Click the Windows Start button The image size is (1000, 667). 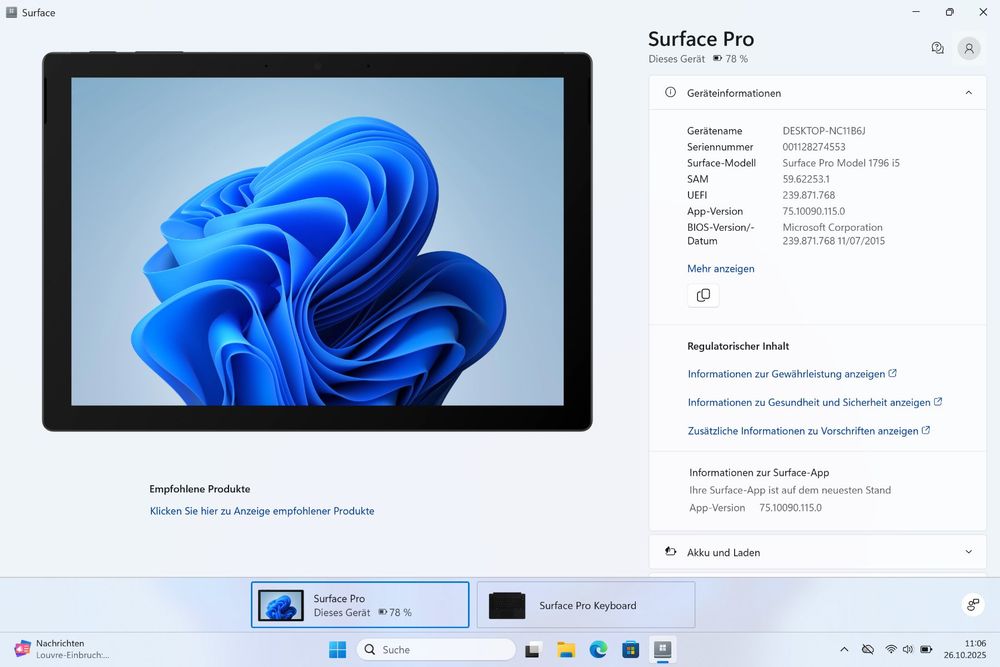pos(338,649)
